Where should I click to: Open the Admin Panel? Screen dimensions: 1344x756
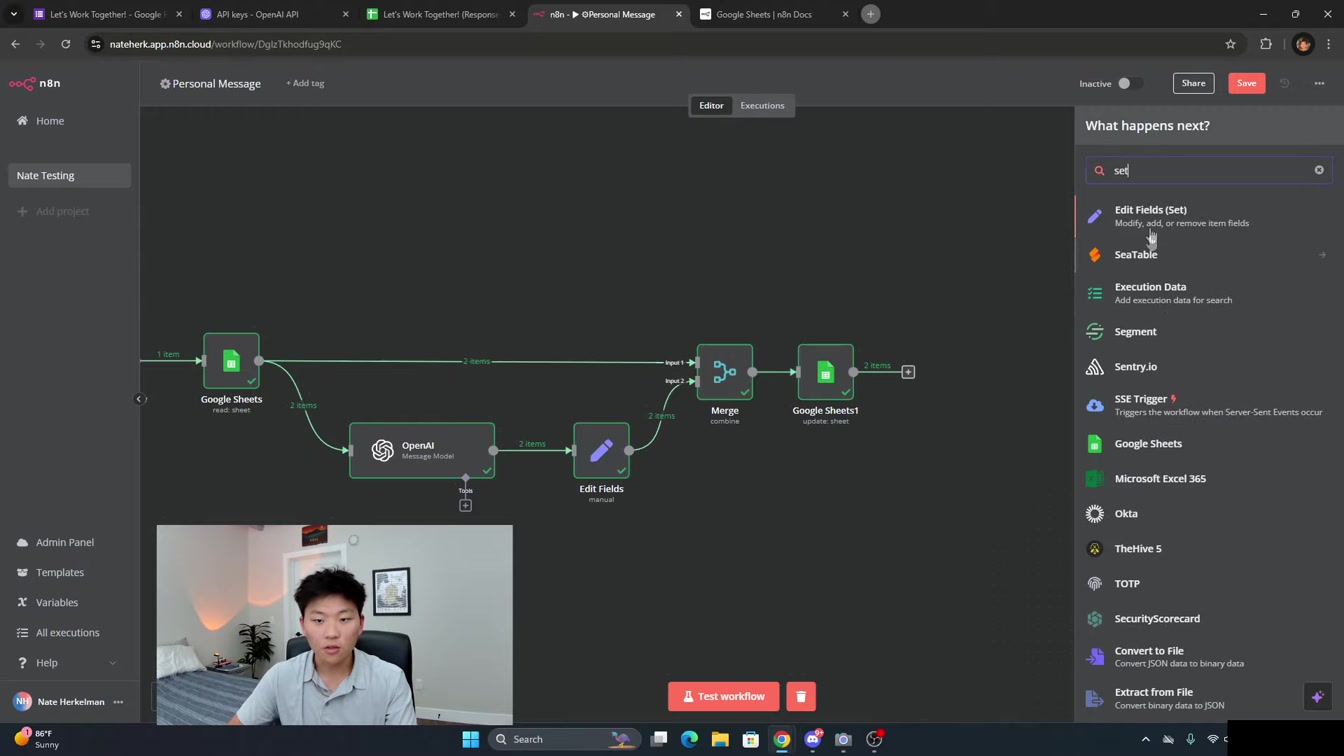[x=68, y=543]
